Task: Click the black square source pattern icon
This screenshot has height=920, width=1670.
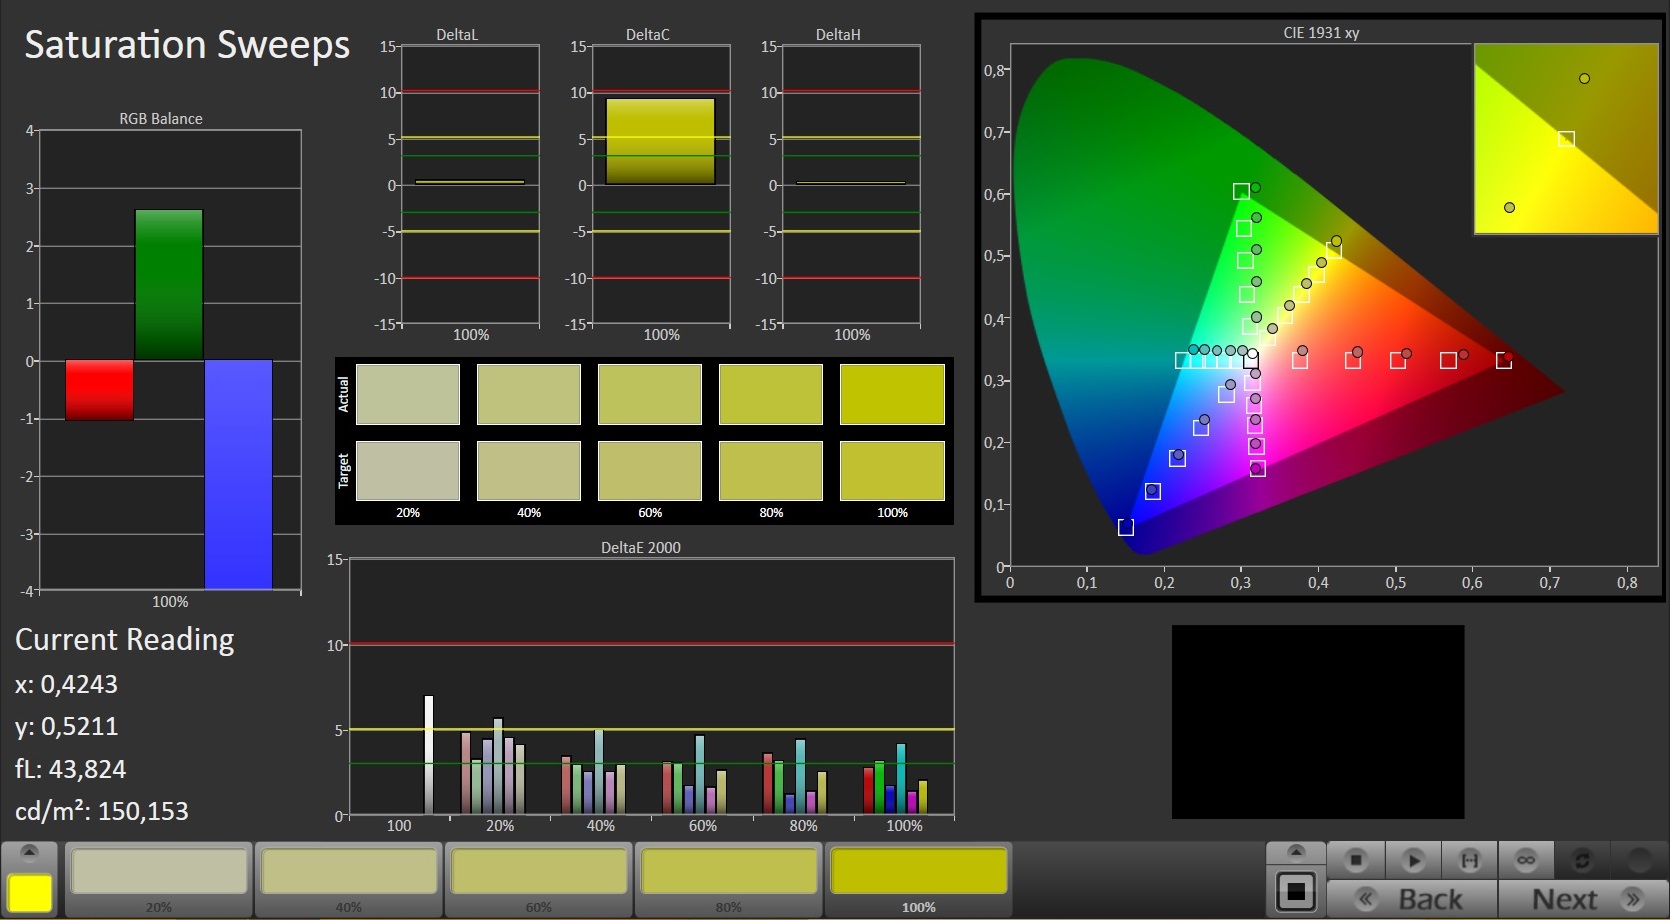Action: tap(1296, 891)
